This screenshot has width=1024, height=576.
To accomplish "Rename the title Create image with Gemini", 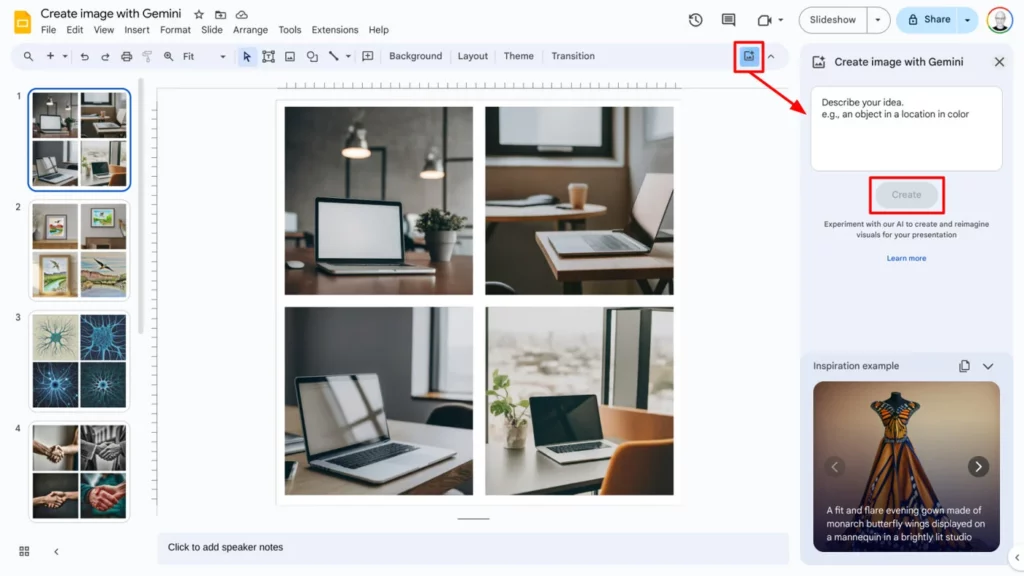I will point(111,14).
